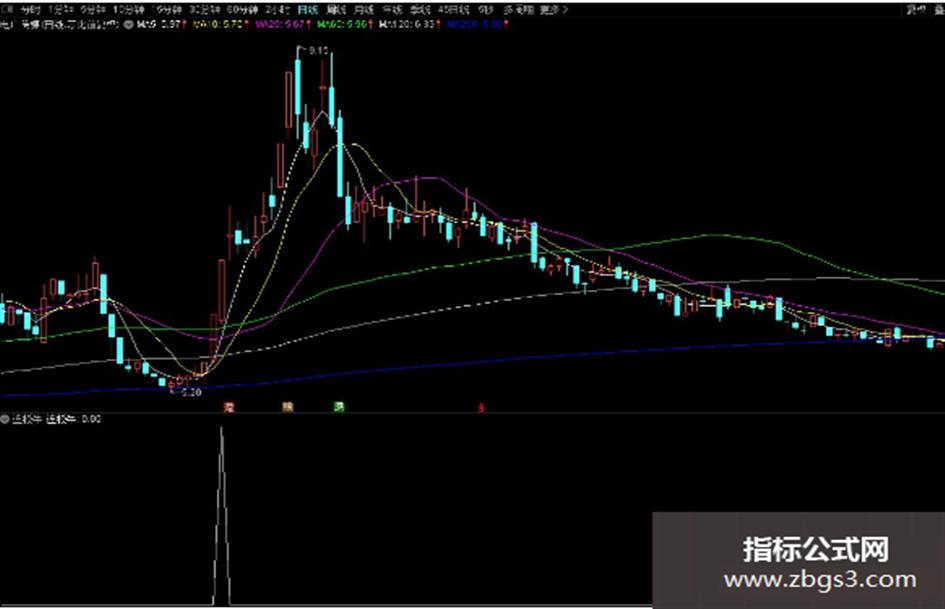Switch to the 季线 quarterly tab
The height and width of the screenshot is (609, 945).
[x=420, y=10]
